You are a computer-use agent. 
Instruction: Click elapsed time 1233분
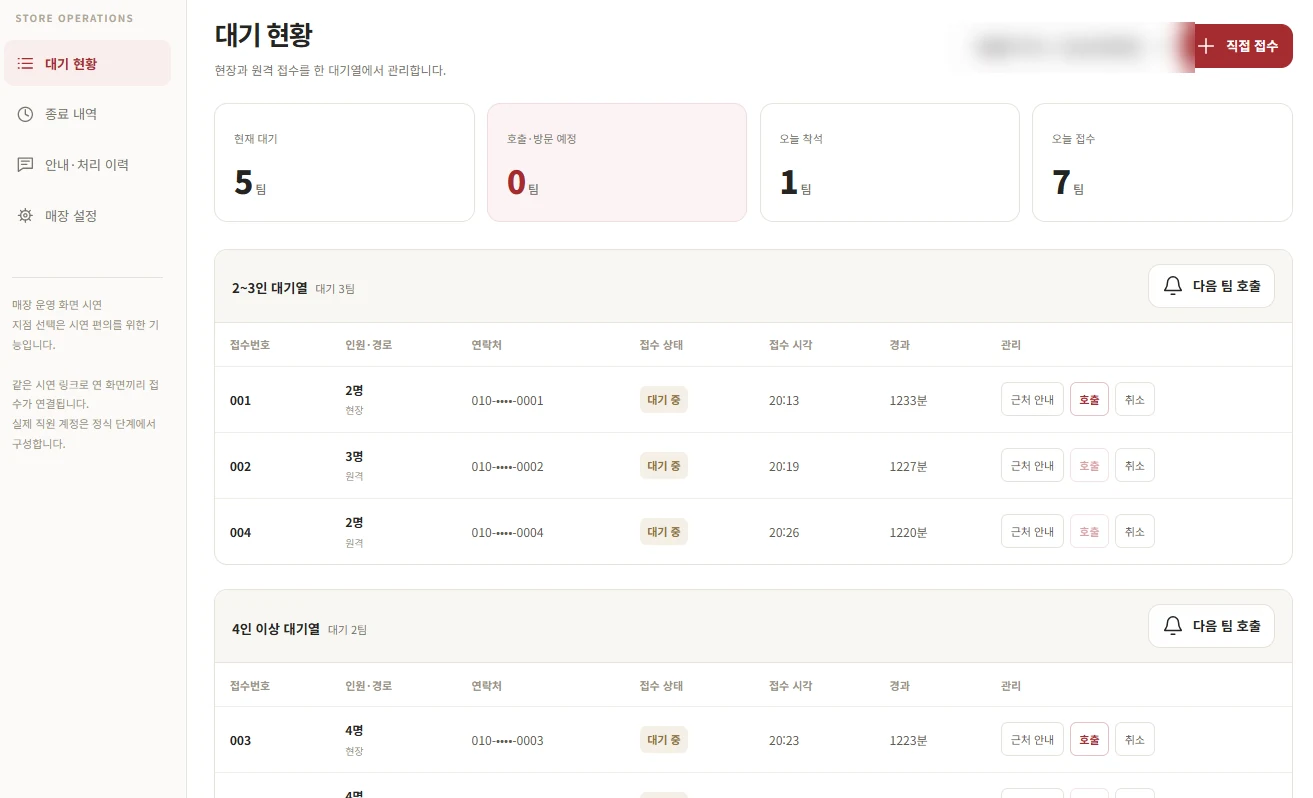click(908, 401)
